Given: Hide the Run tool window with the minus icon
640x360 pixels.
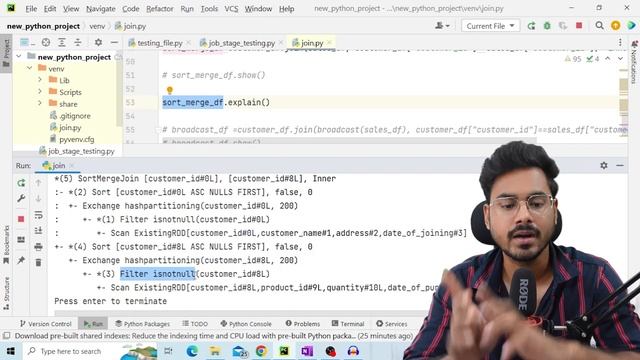Looking at the screenshot, I should click(620, 165).
